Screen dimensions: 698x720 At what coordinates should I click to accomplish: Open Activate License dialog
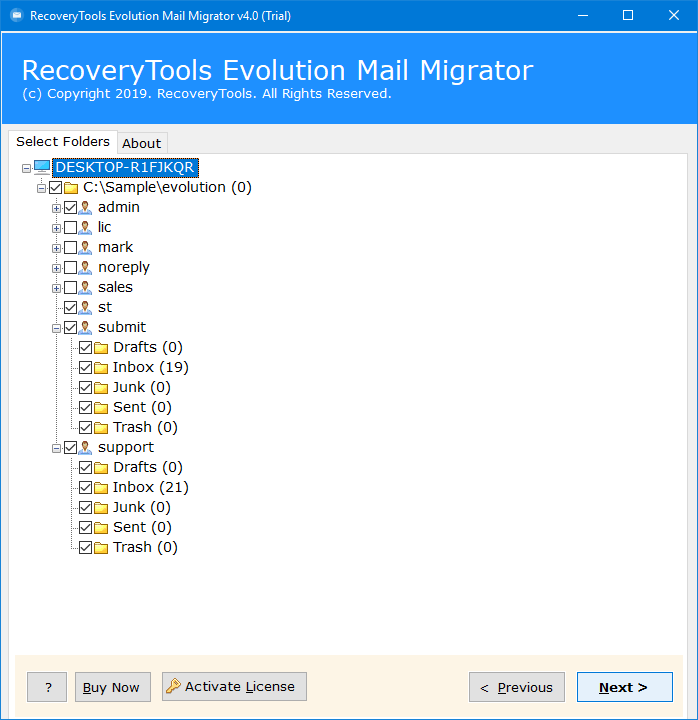point(234,686)
